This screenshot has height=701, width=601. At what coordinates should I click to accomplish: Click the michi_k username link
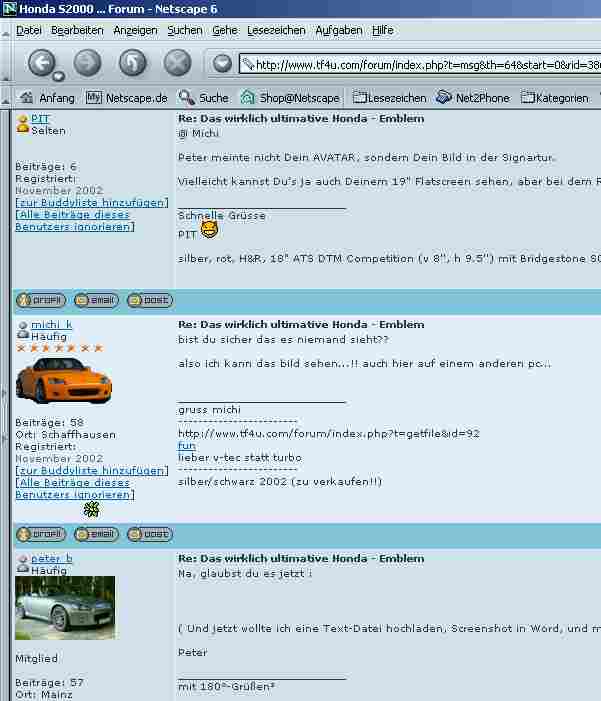(x=51, y=325)
